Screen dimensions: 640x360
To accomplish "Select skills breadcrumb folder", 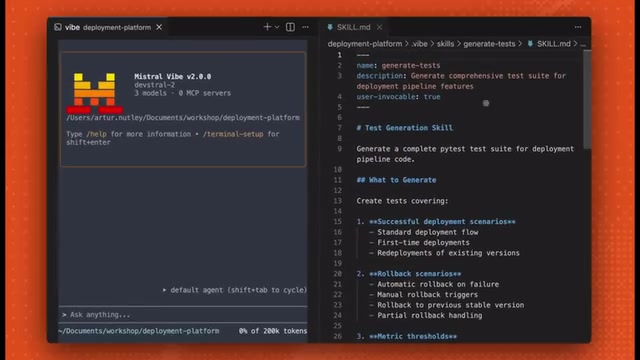I will 445,44.
